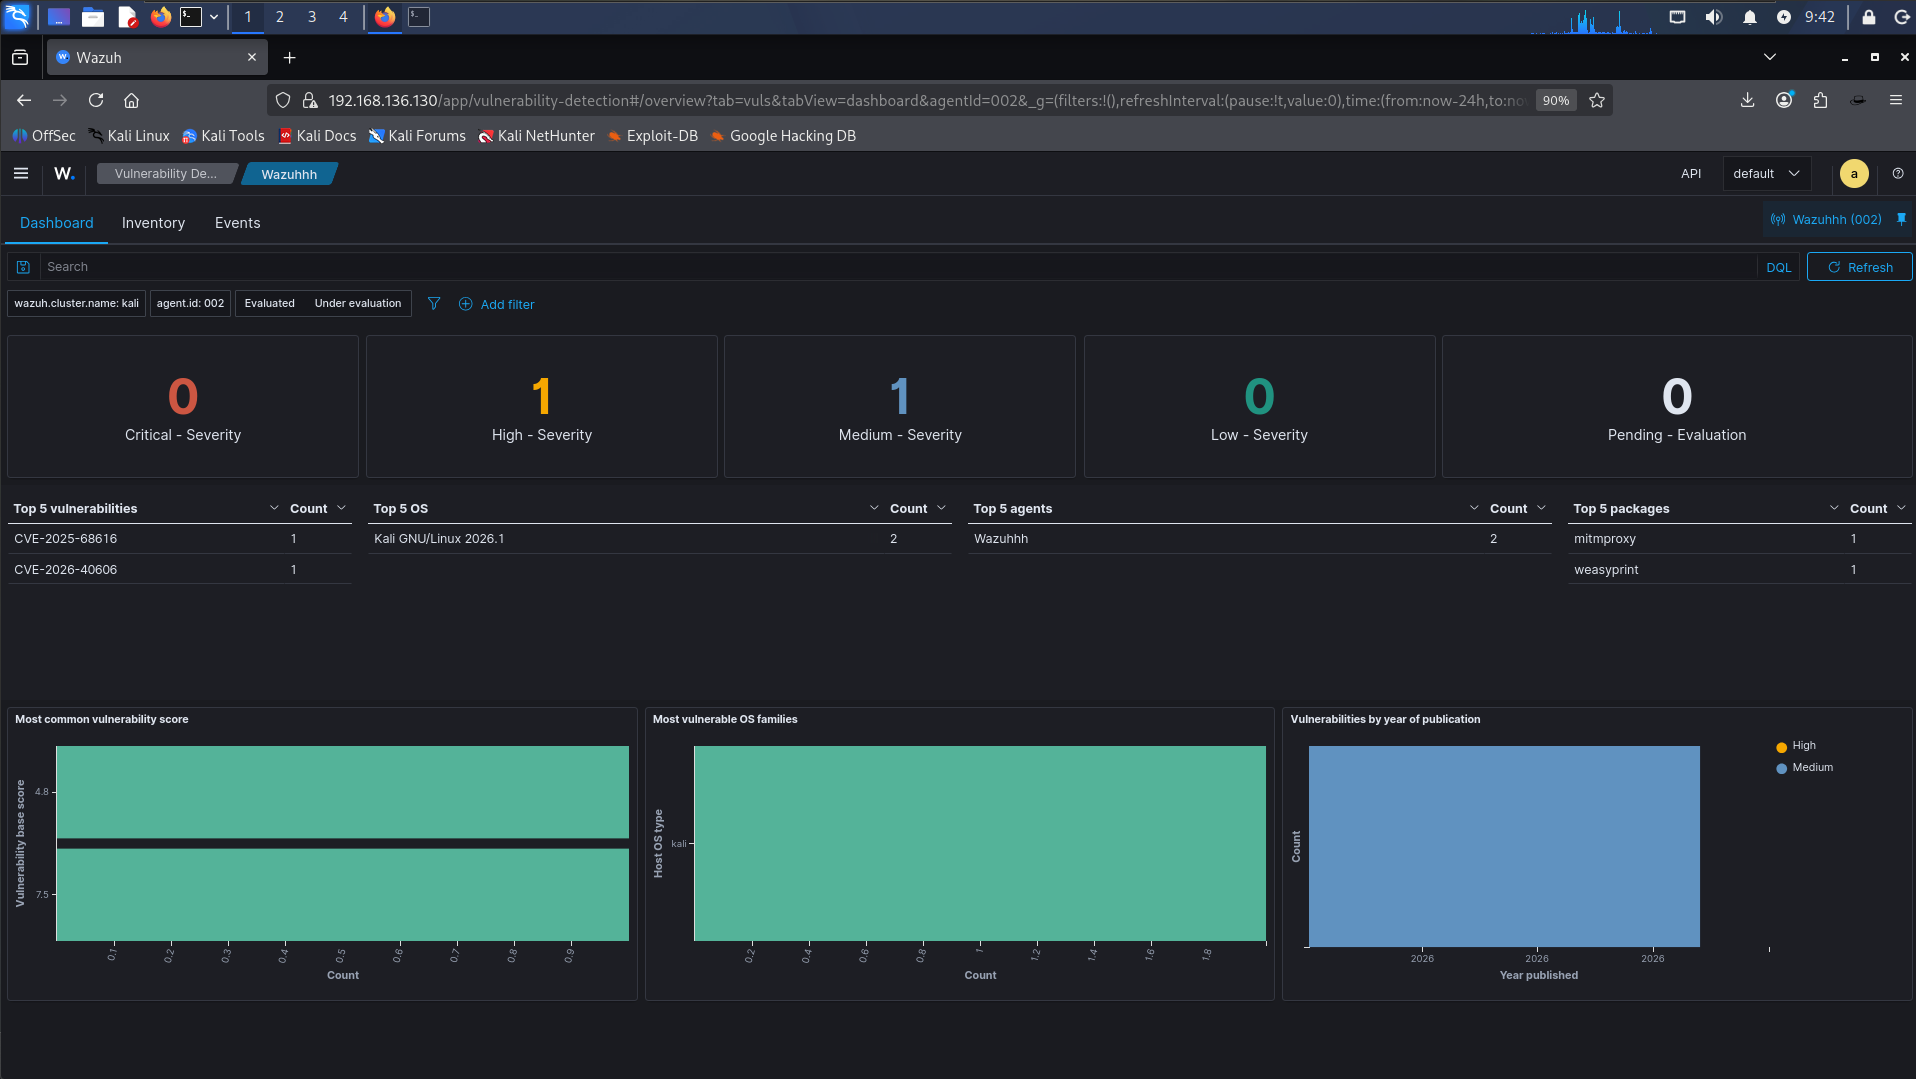
Task: Open a new browser tab
Action: [x=289, y=58]
